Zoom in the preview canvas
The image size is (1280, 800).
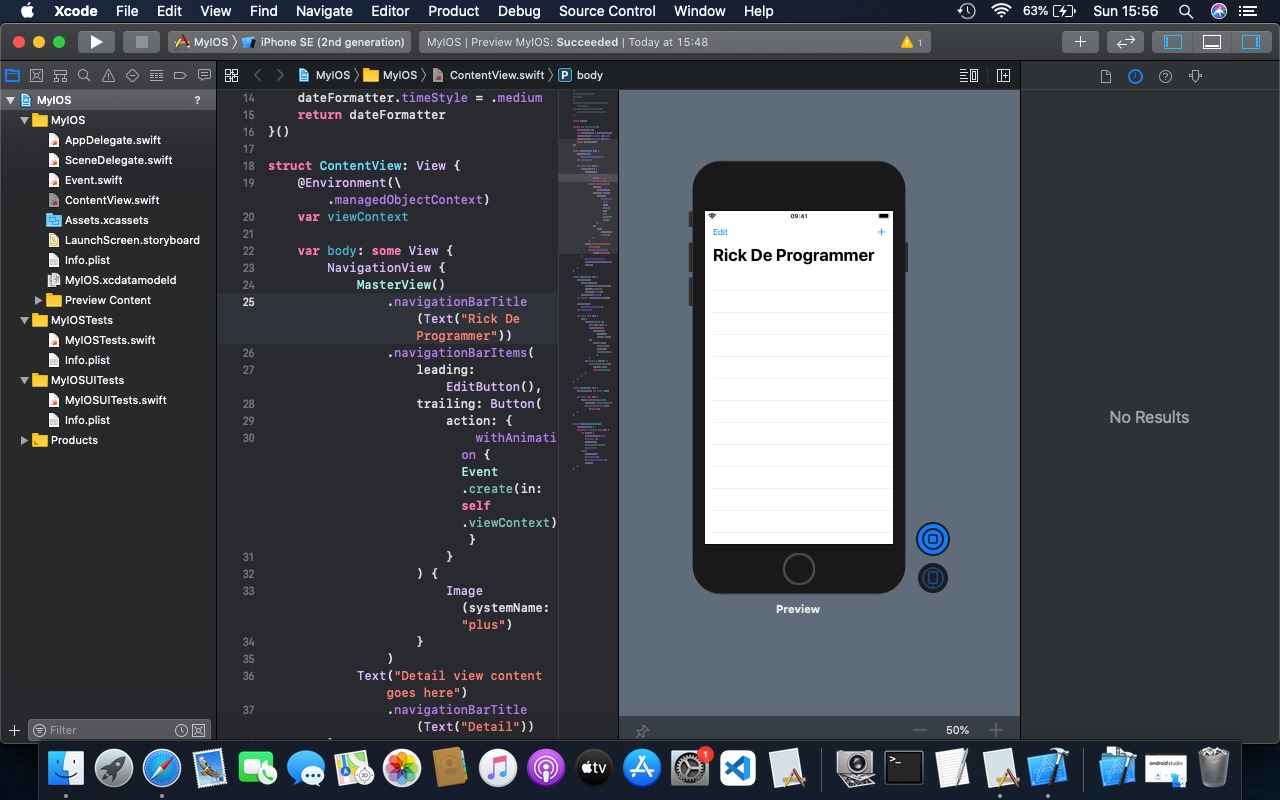tap(995, 730)
